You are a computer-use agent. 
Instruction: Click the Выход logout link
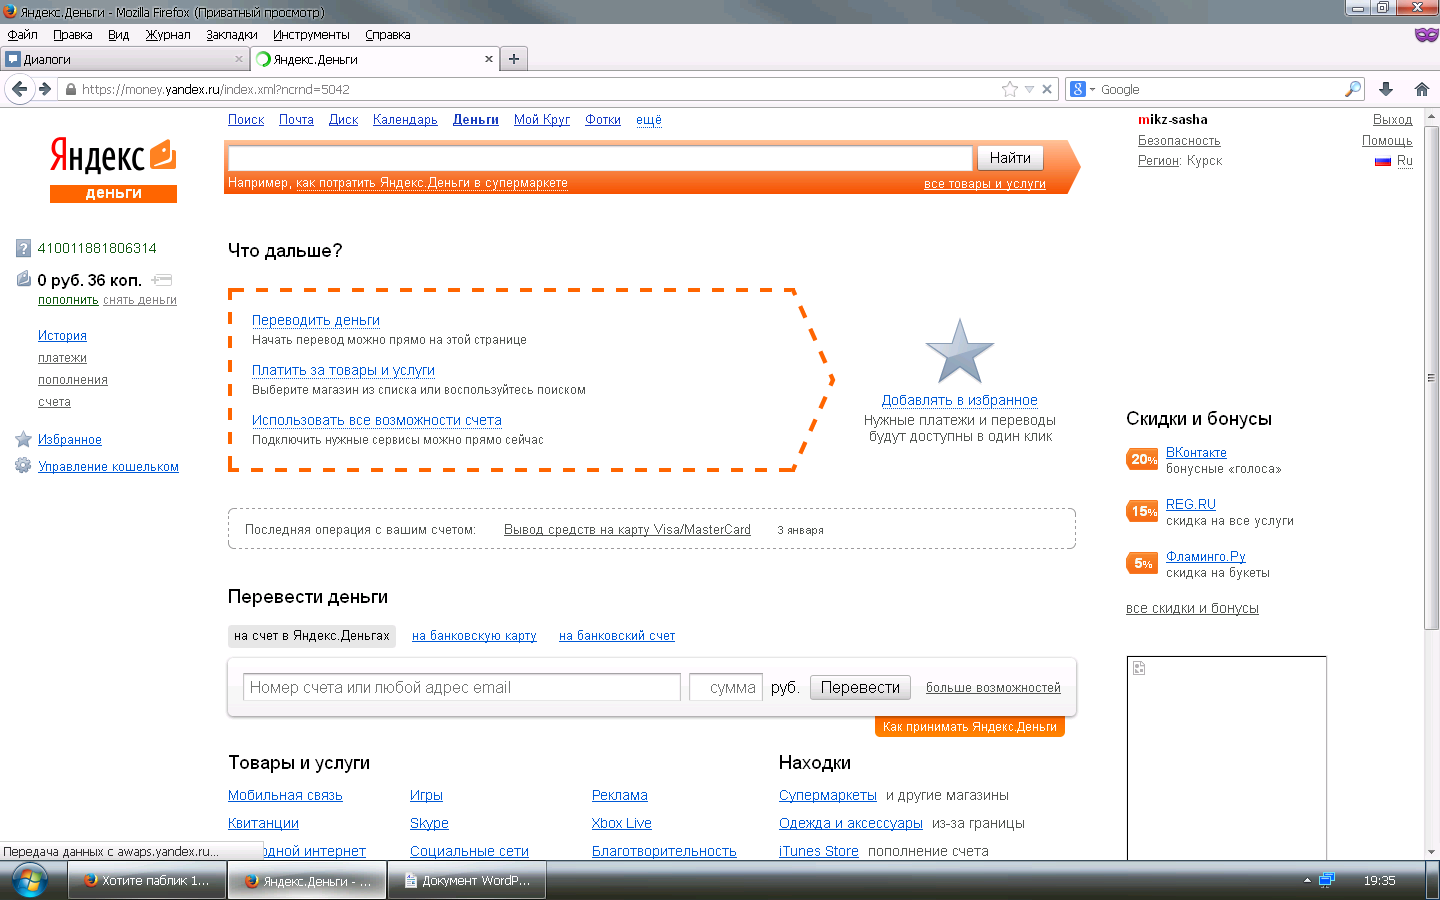click(x=1392, y=120)
